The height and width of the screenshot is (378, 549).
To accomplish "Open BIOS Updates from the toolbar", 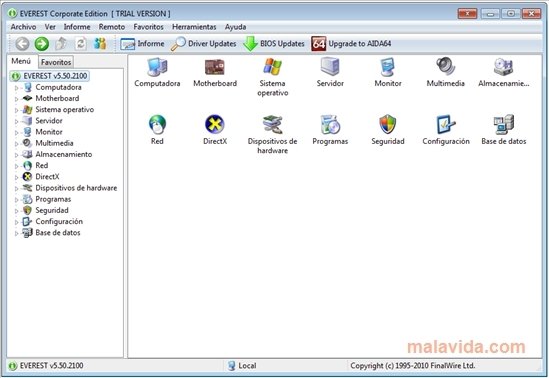I will (274, 44).
